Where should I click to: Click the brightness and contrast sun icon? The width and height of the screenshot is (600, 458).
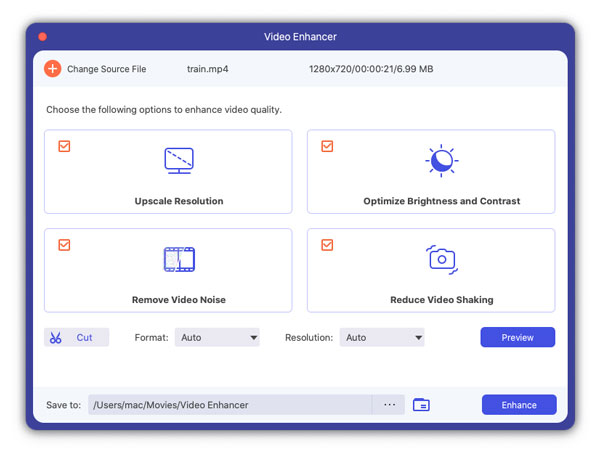tap(441, 160)
